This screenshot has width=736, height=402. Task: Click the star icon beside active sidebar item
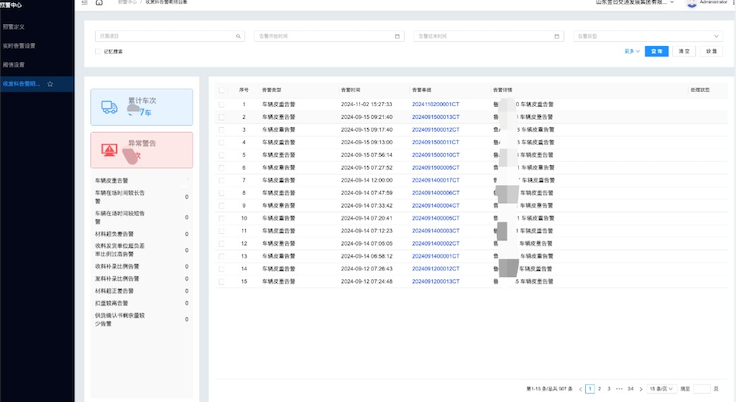[50, 84]
